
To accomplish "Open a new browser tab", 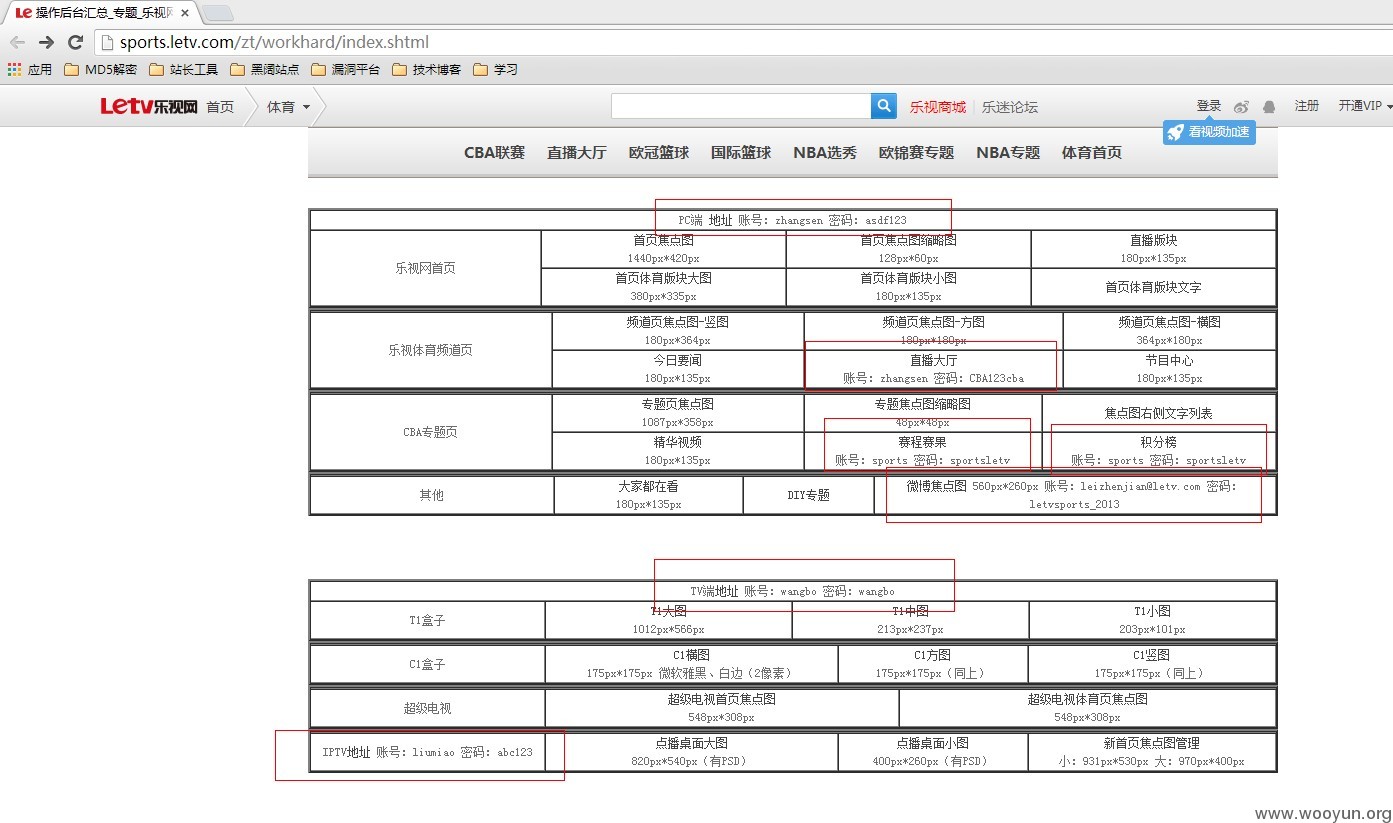I will (218, 13).
